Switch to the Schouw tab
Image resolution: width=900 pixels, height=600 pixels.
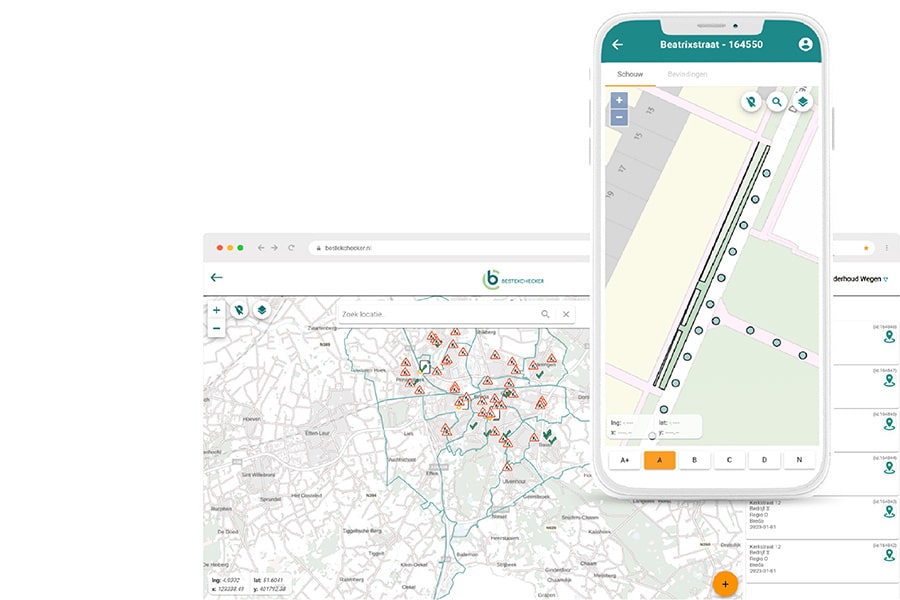630,75
